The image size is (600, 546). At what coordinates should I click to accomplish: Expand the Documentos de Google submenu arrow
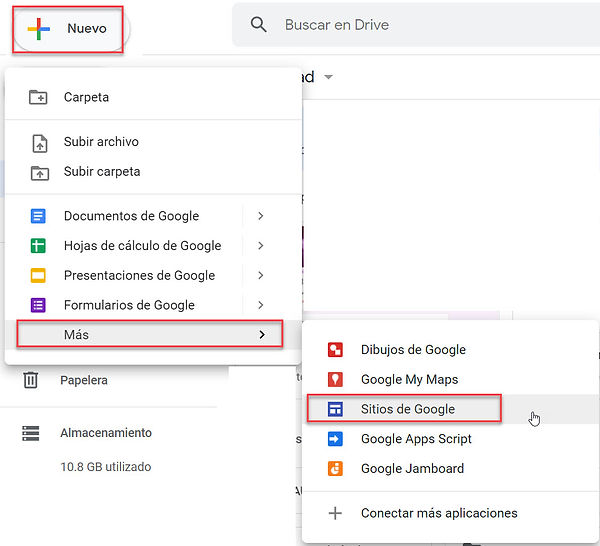pyautogui.click(x=261, y=216)
